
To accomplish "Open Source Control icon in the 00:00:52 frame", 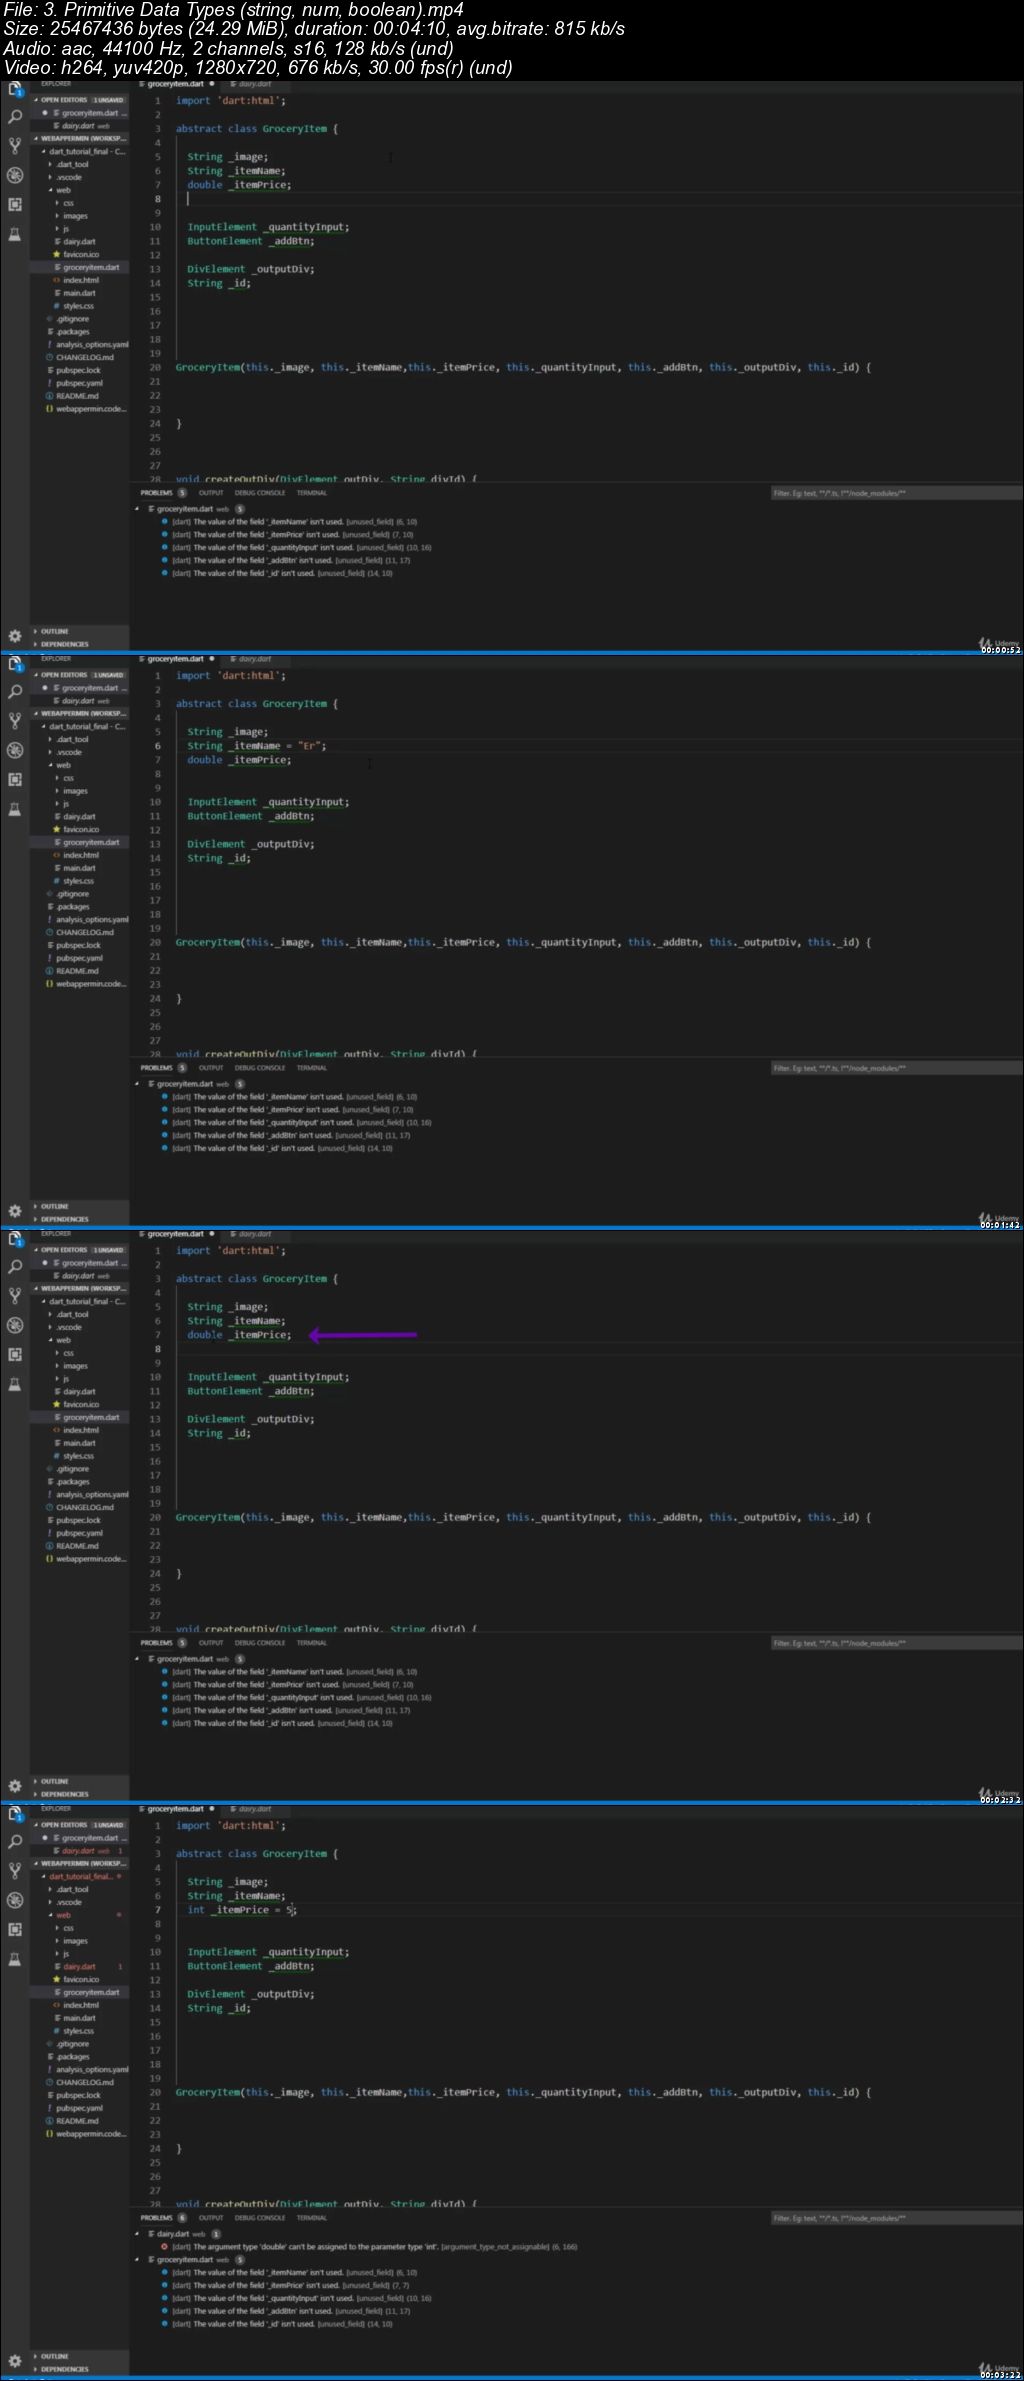I will [x=15, y=146].
